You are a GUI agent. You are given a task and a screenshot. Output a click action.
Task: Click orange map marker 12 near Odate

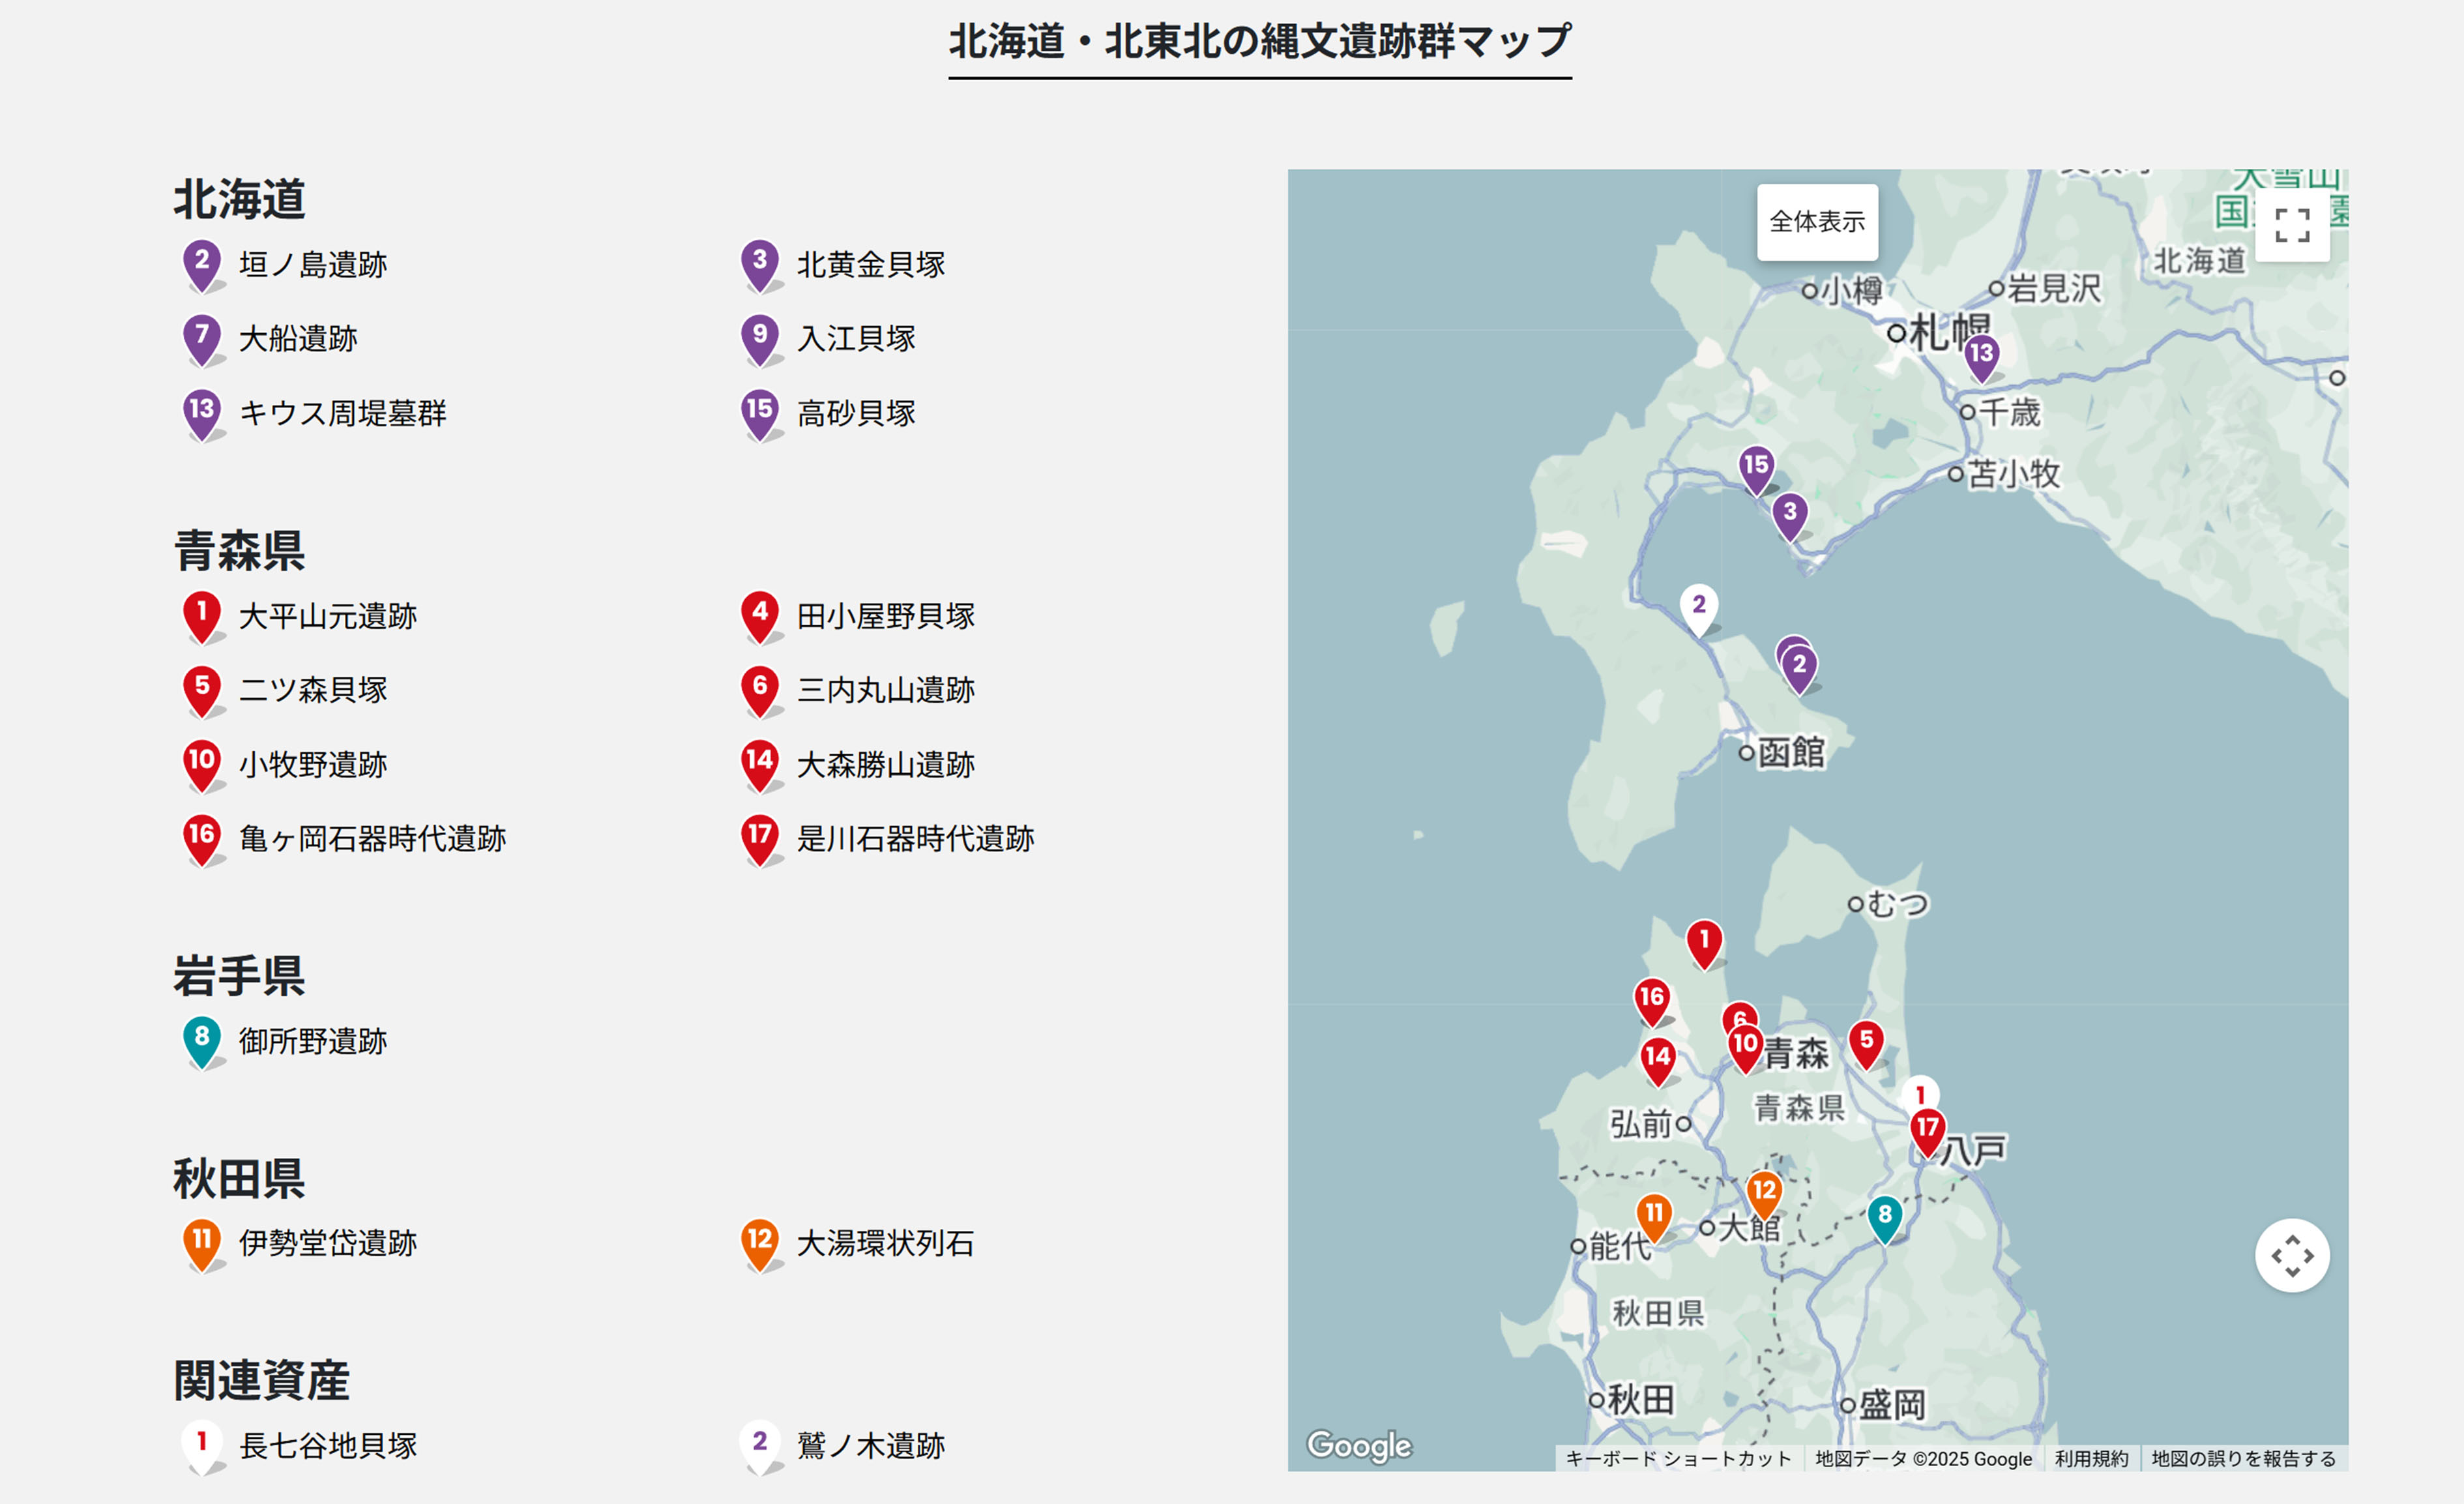click(1764, 1192)
